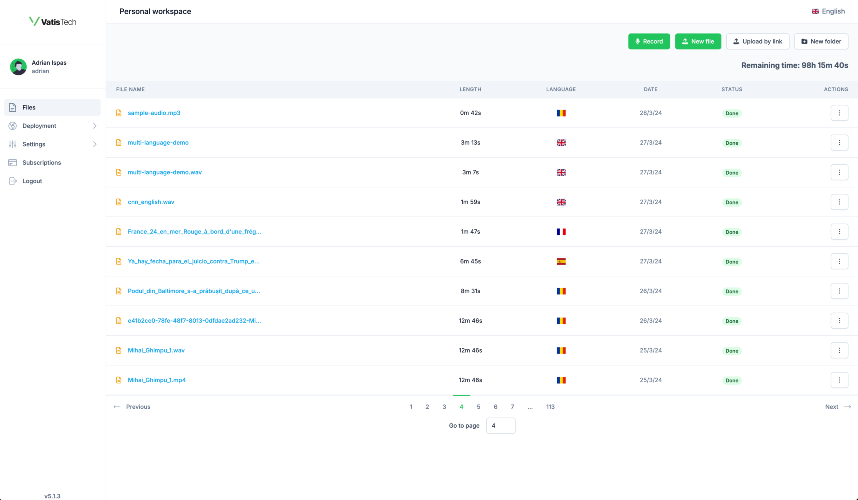This screenshot has height=500, width=858.
Task: Click the FILE NAME column header
Action: tap(130, 89)
